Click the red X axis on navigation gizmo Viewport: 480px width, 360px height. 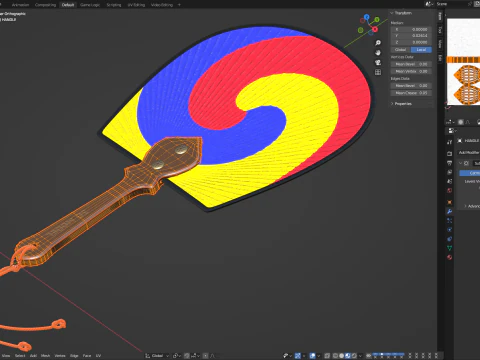(x=375, y=29)
